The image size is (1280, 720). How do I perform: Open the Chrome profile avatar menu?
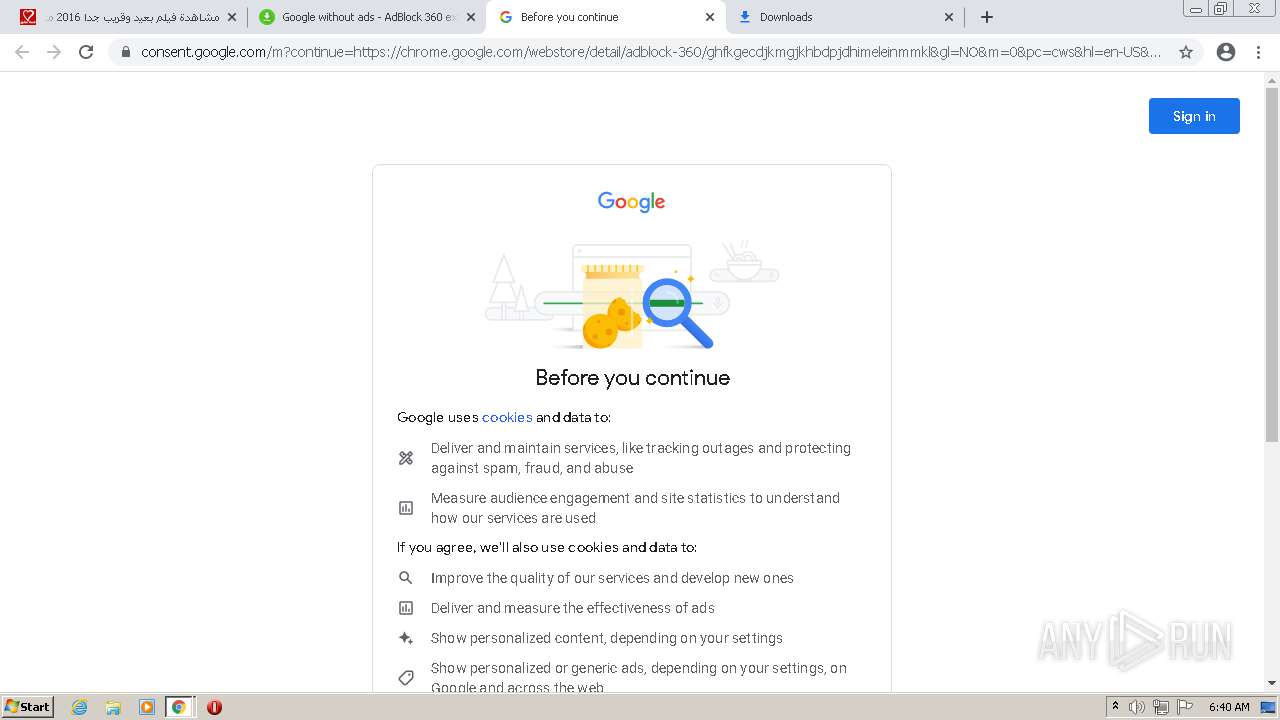click(x=1226, y=52)
